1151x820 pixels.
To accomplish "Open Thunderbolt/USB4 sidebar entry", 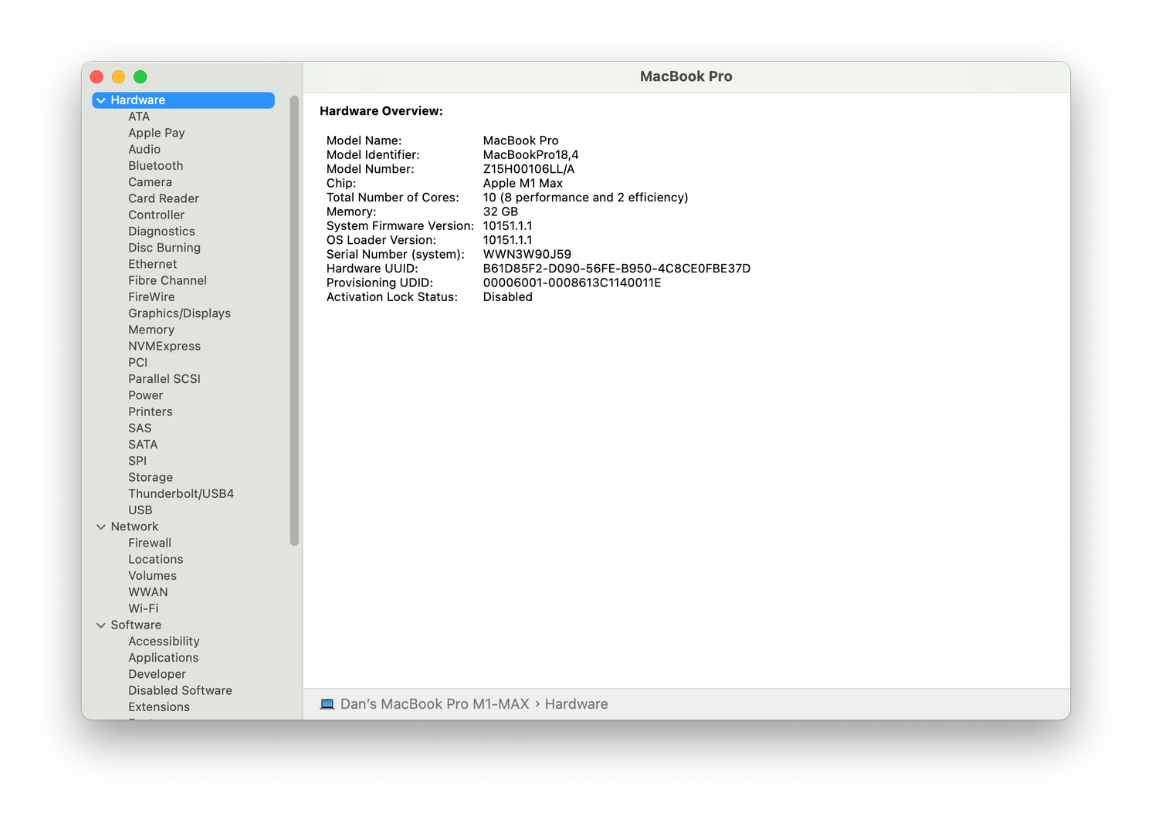I will pyautogui.click(x=181, y=494).
